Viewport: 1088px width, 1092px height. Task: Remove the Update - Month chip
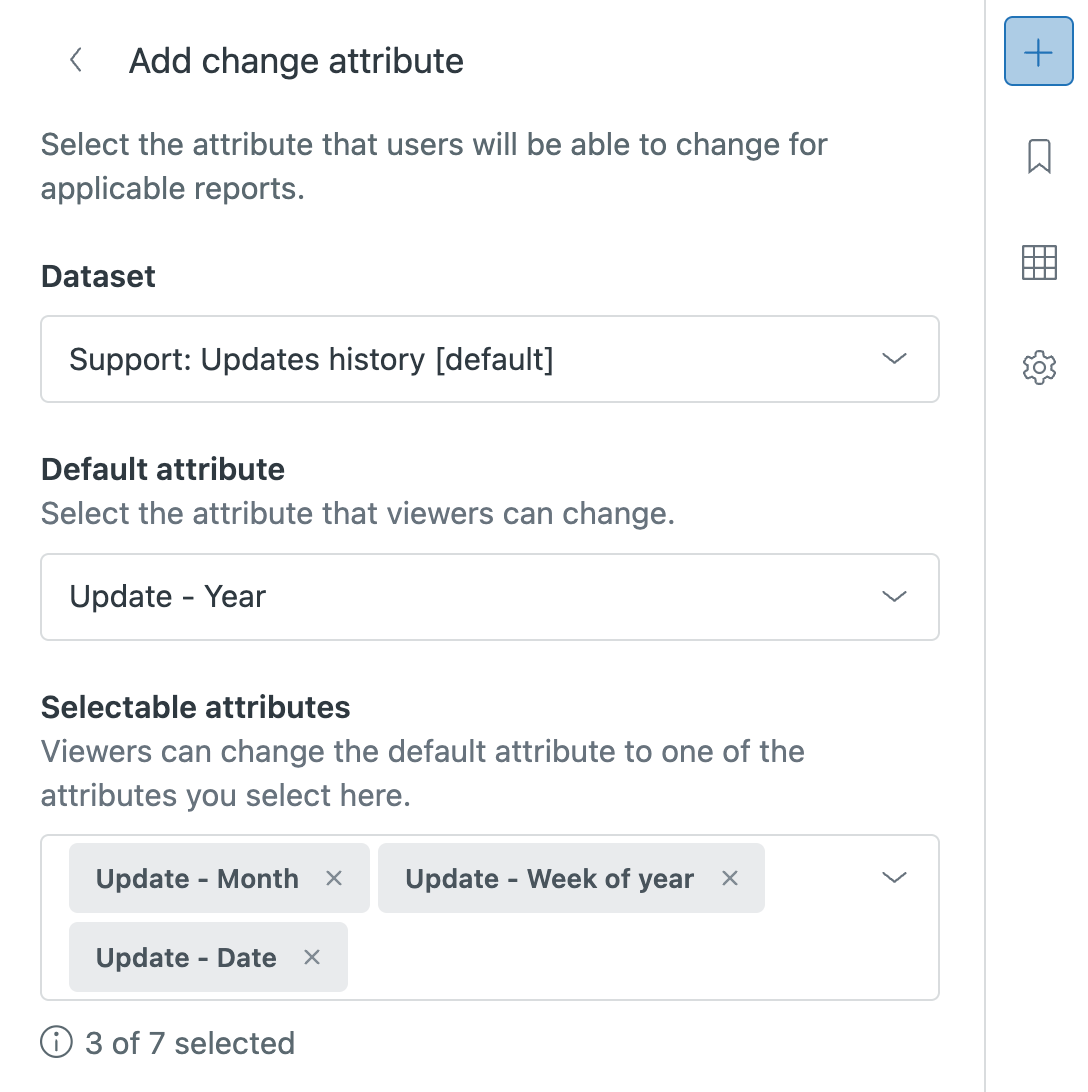[x=334, y=878]
